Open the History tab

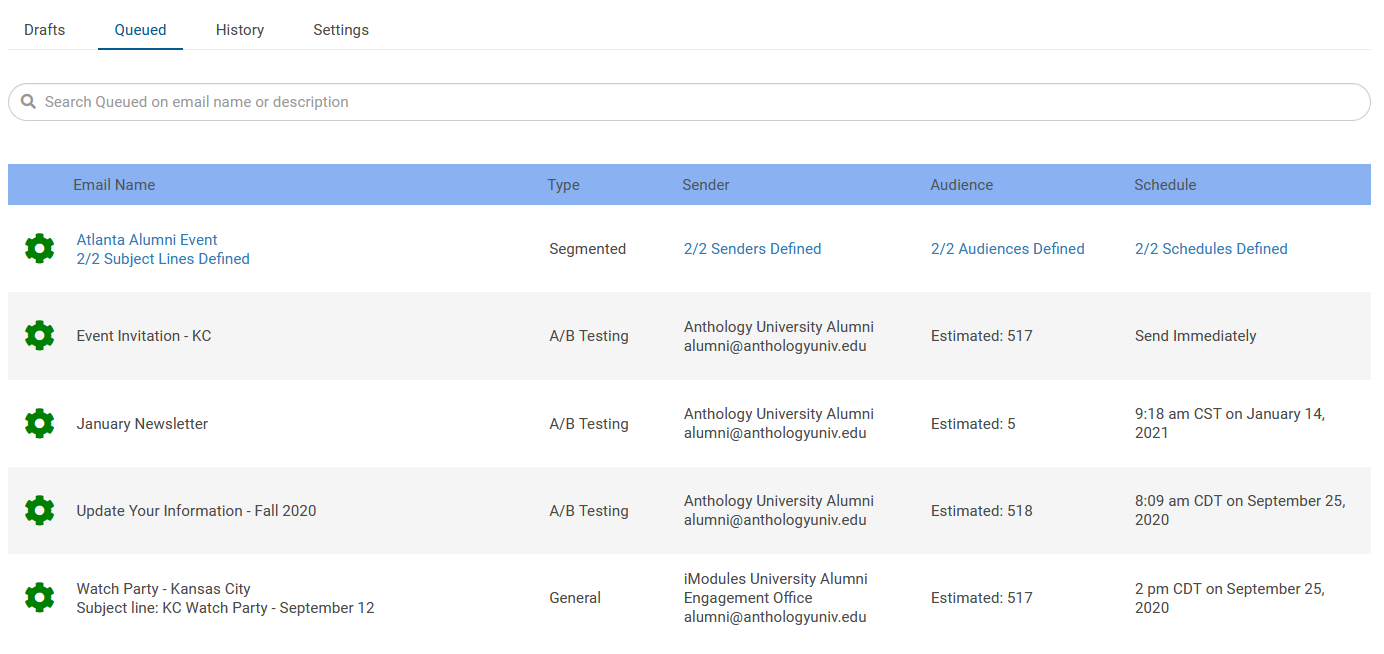tap(240, 30)
